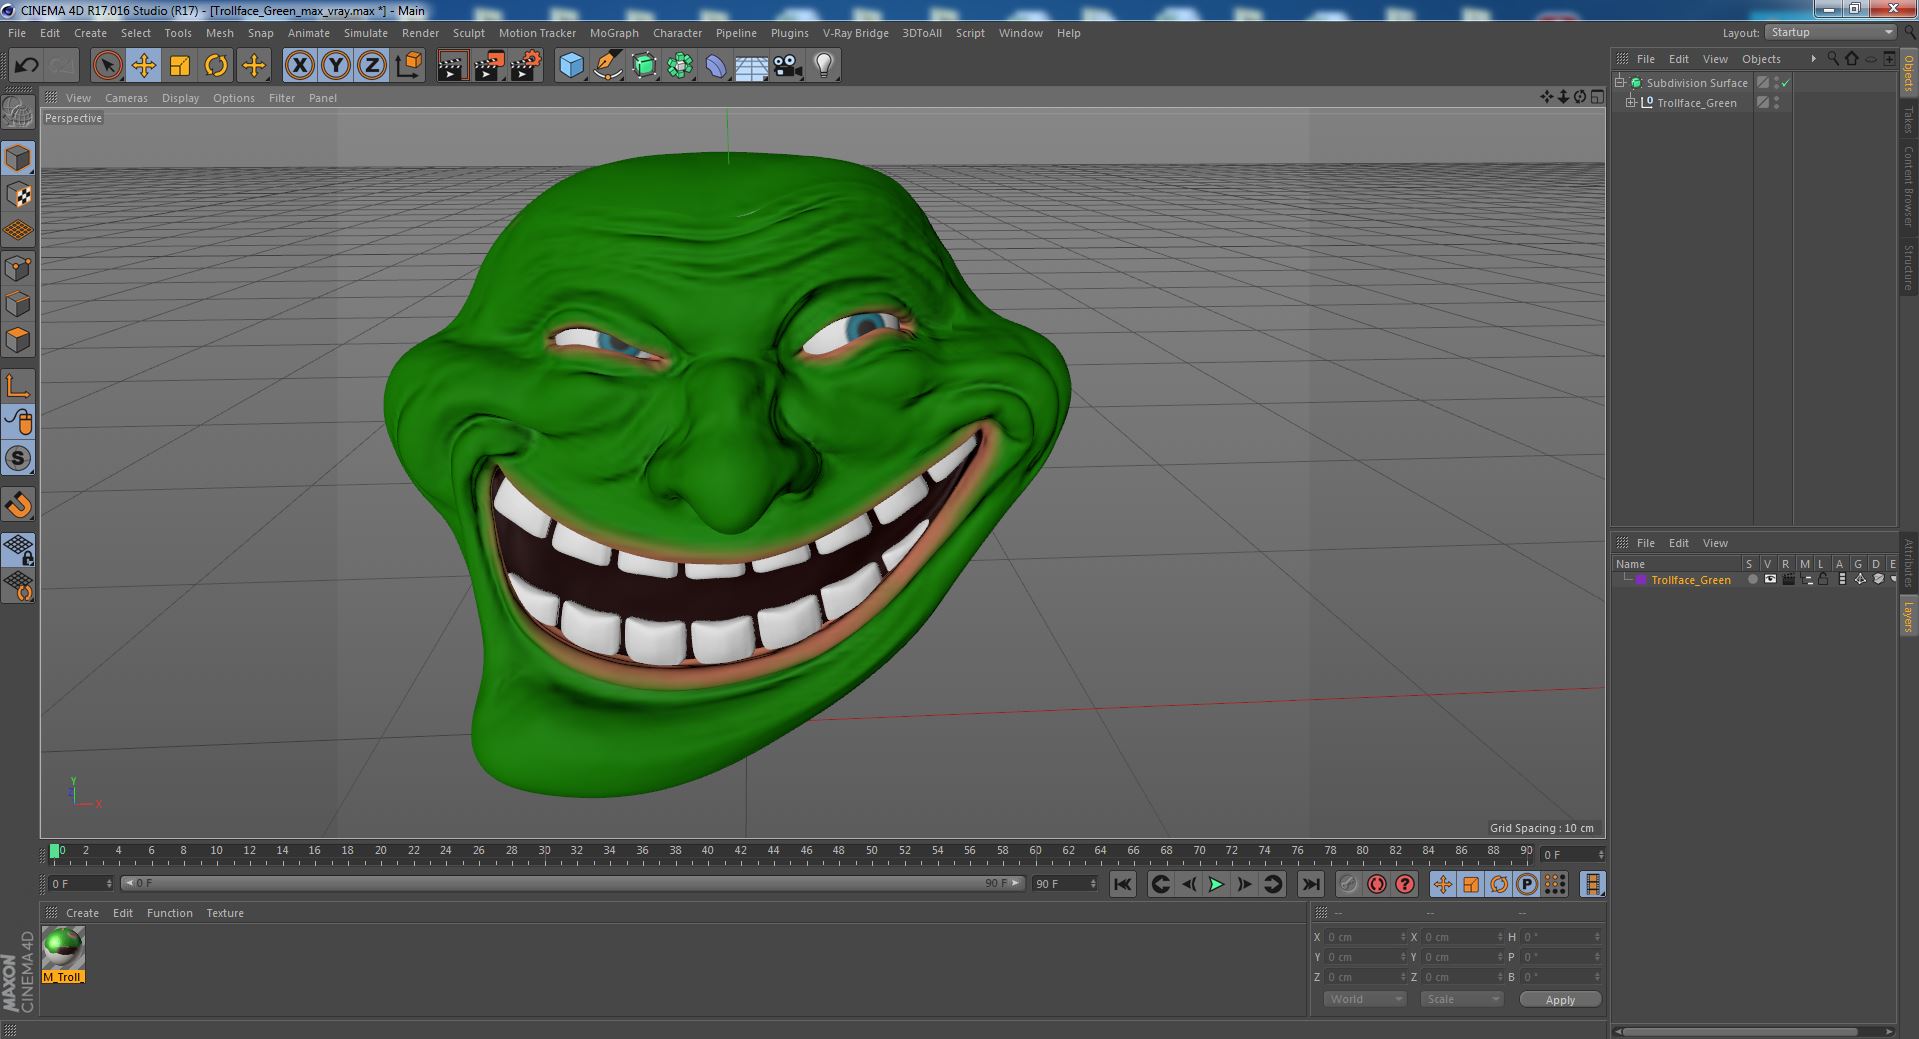The height and width of the screenshot is (1039, 1919).
Task: Add a light object
Action: point(824,66)
